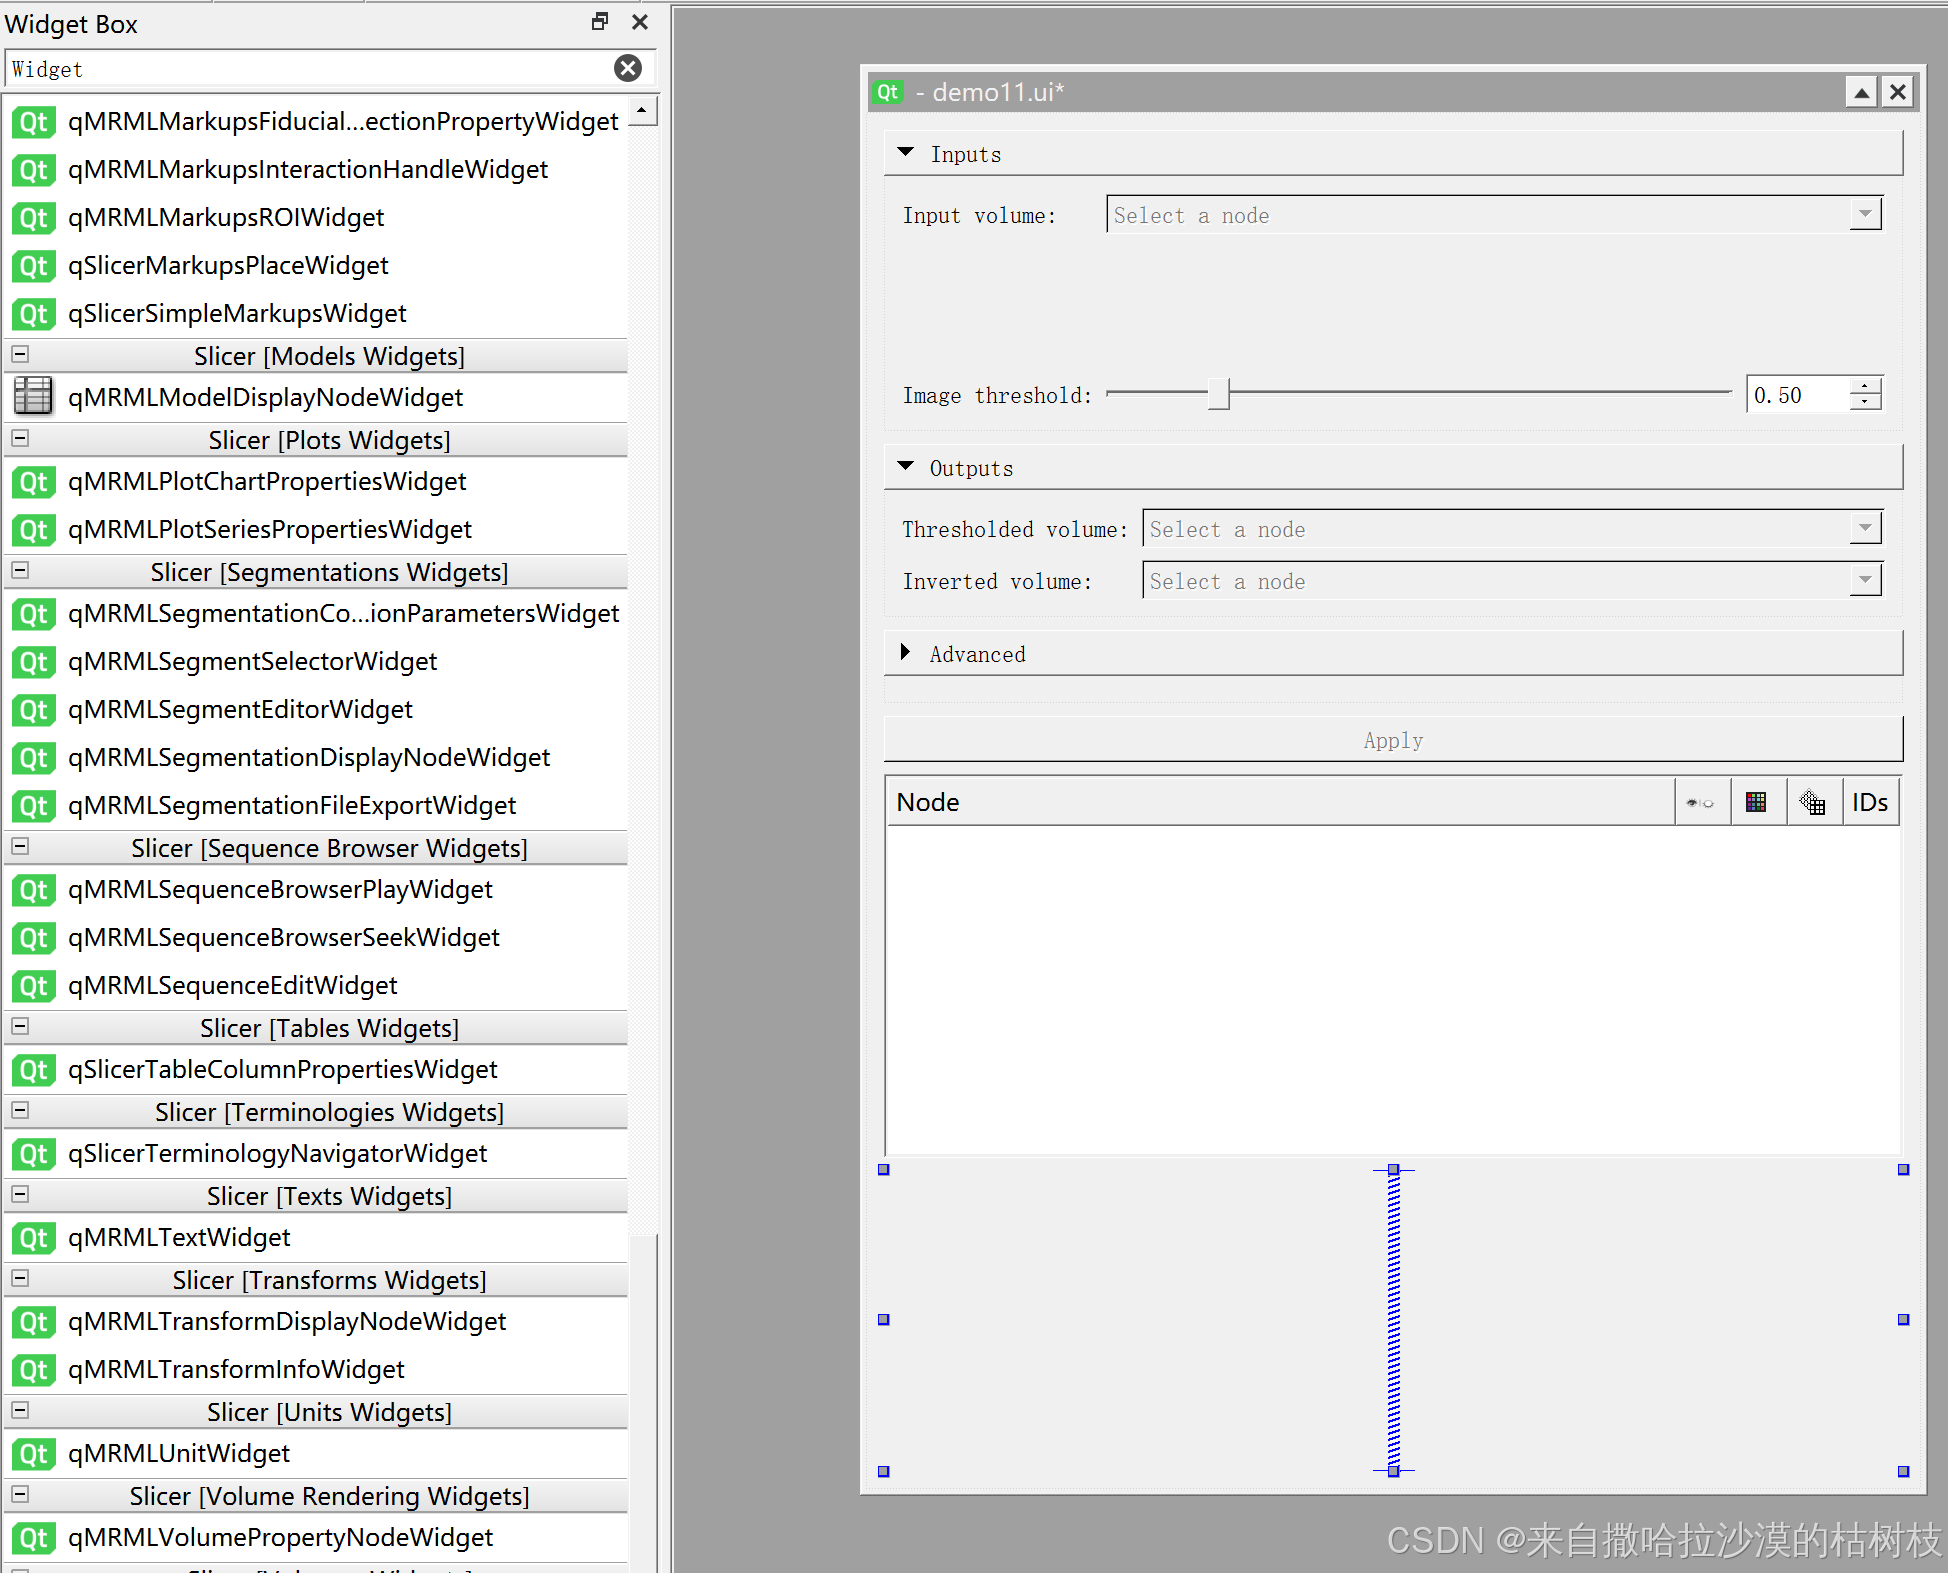
Task: Select the qMRMLUnitWidget Qt icon
Action: click(x=33, y=1454)
